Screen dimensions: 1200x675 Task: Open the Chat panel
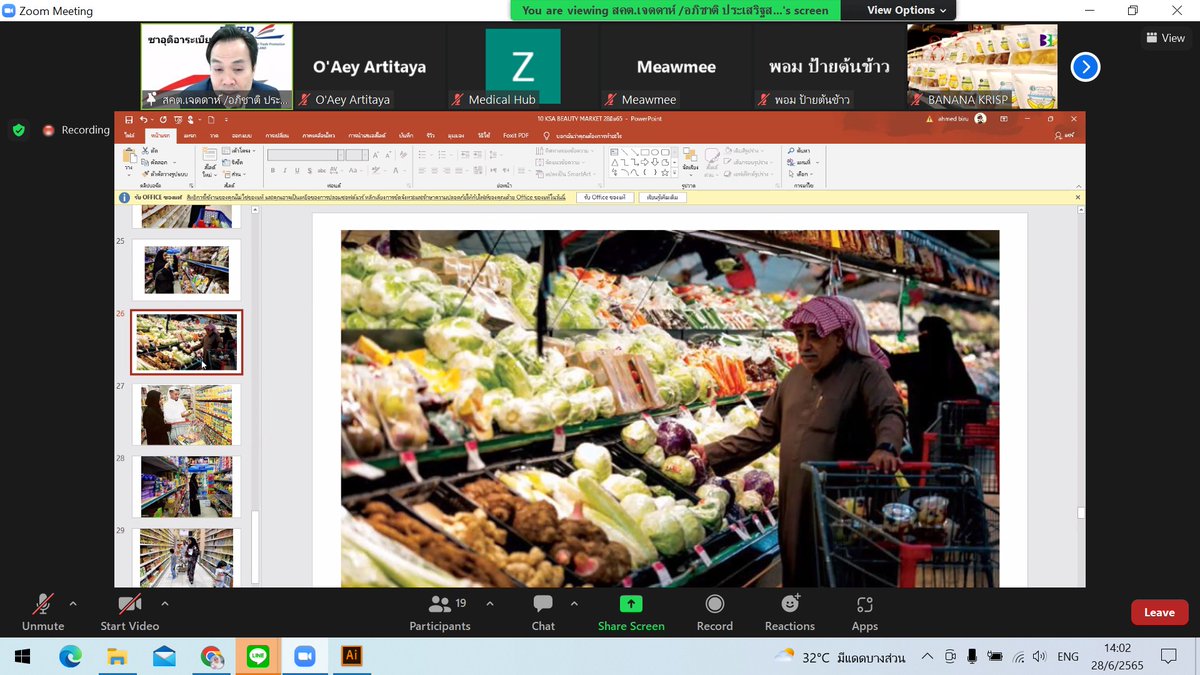pos(543,612)
